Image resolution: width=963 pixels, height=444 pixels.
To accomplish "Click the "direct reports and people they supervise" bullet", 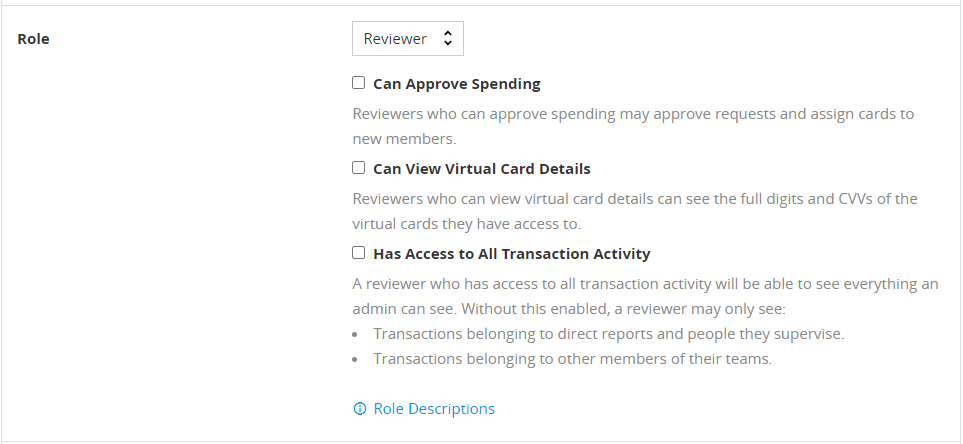I will pos(608,334).
